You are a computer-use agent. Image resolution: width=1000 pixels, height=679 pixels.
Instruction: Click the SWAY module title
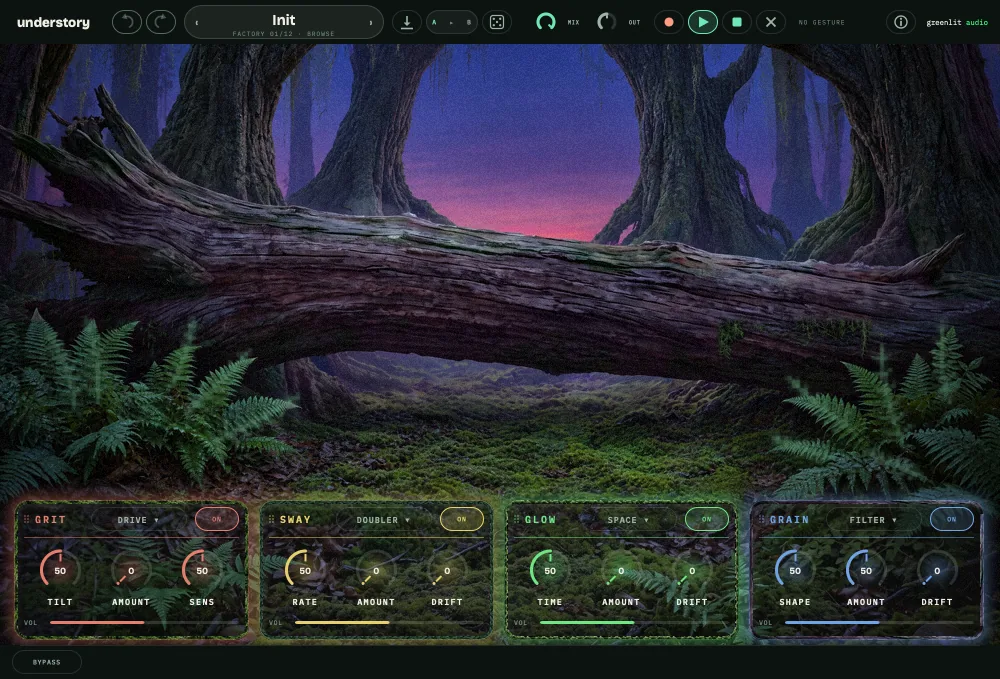(295, 520)
